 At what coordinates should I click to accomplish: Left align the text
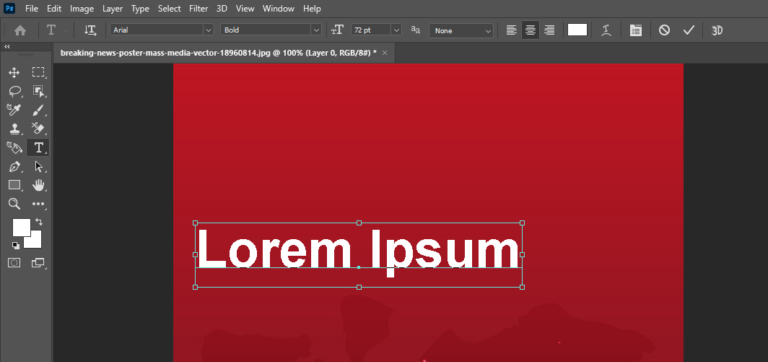click(511, 30)
